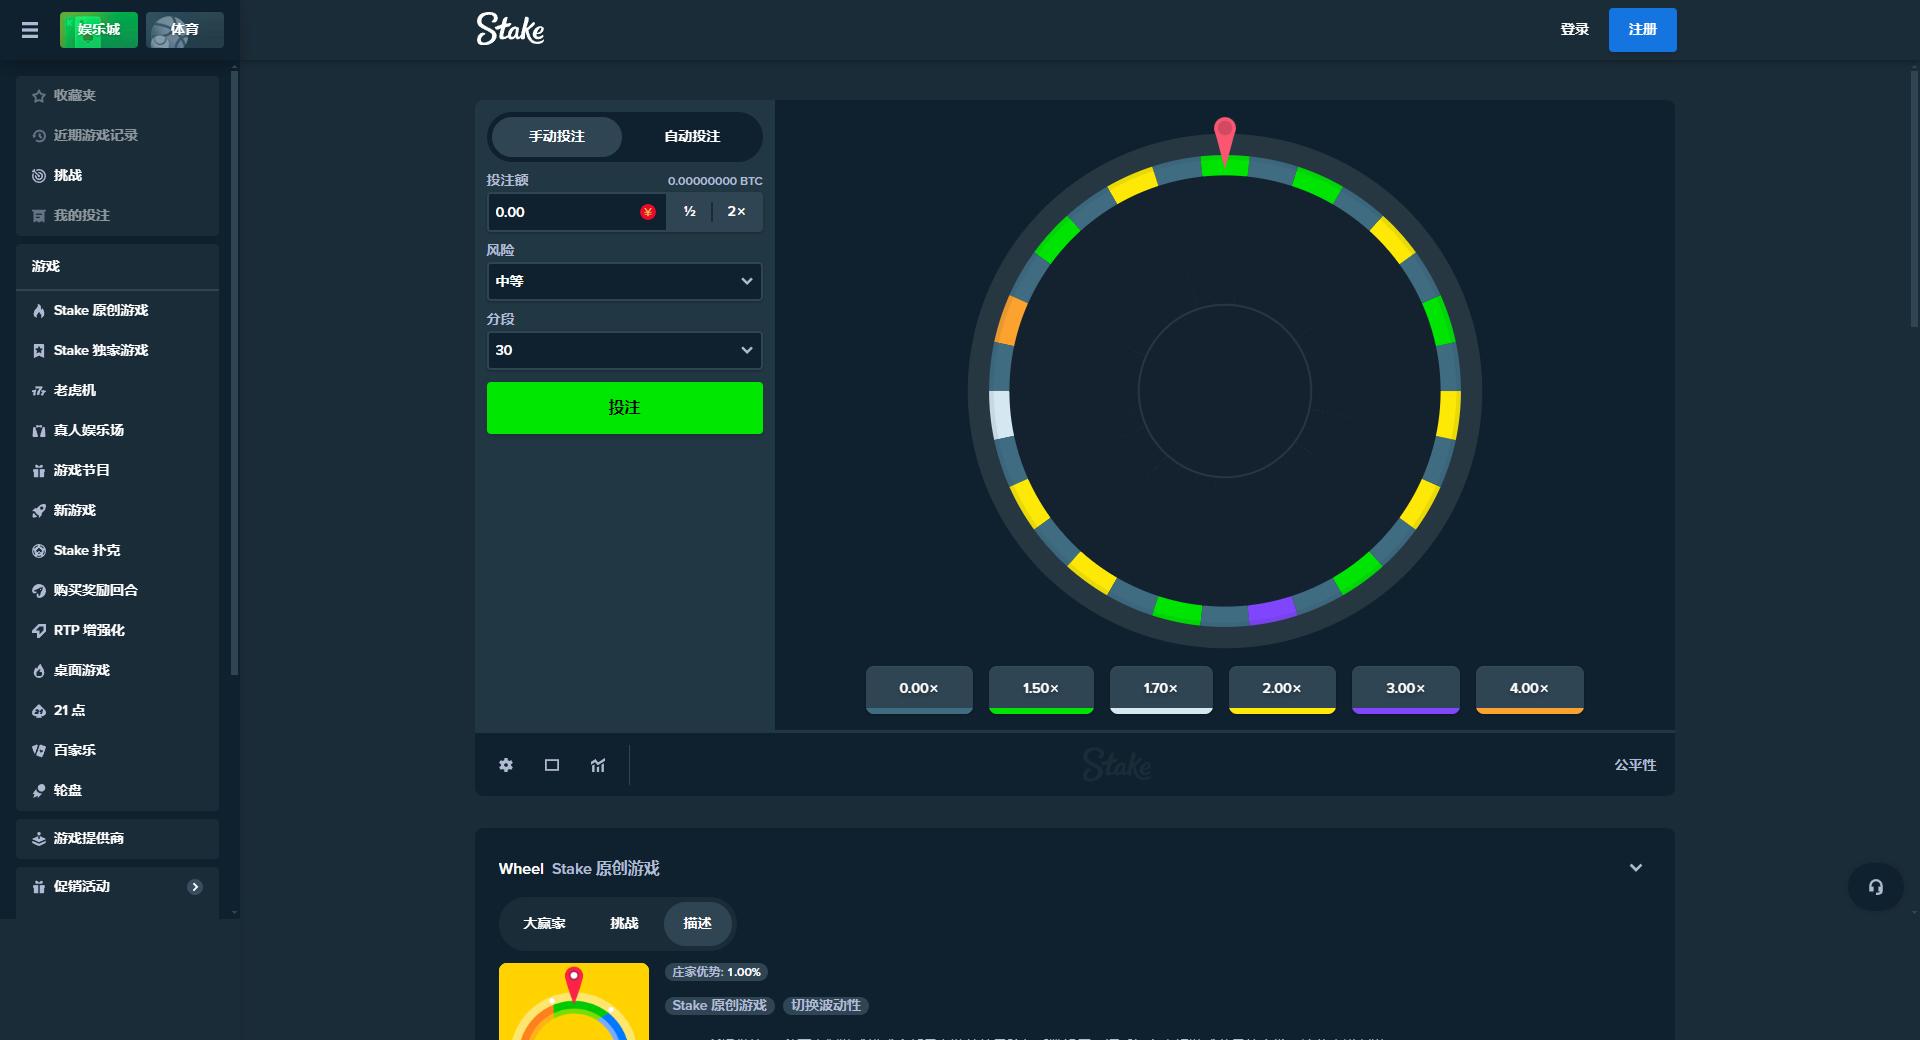
Task: Click the orange 4.00× multiplier chip
Action: (x=1529, y=689)
